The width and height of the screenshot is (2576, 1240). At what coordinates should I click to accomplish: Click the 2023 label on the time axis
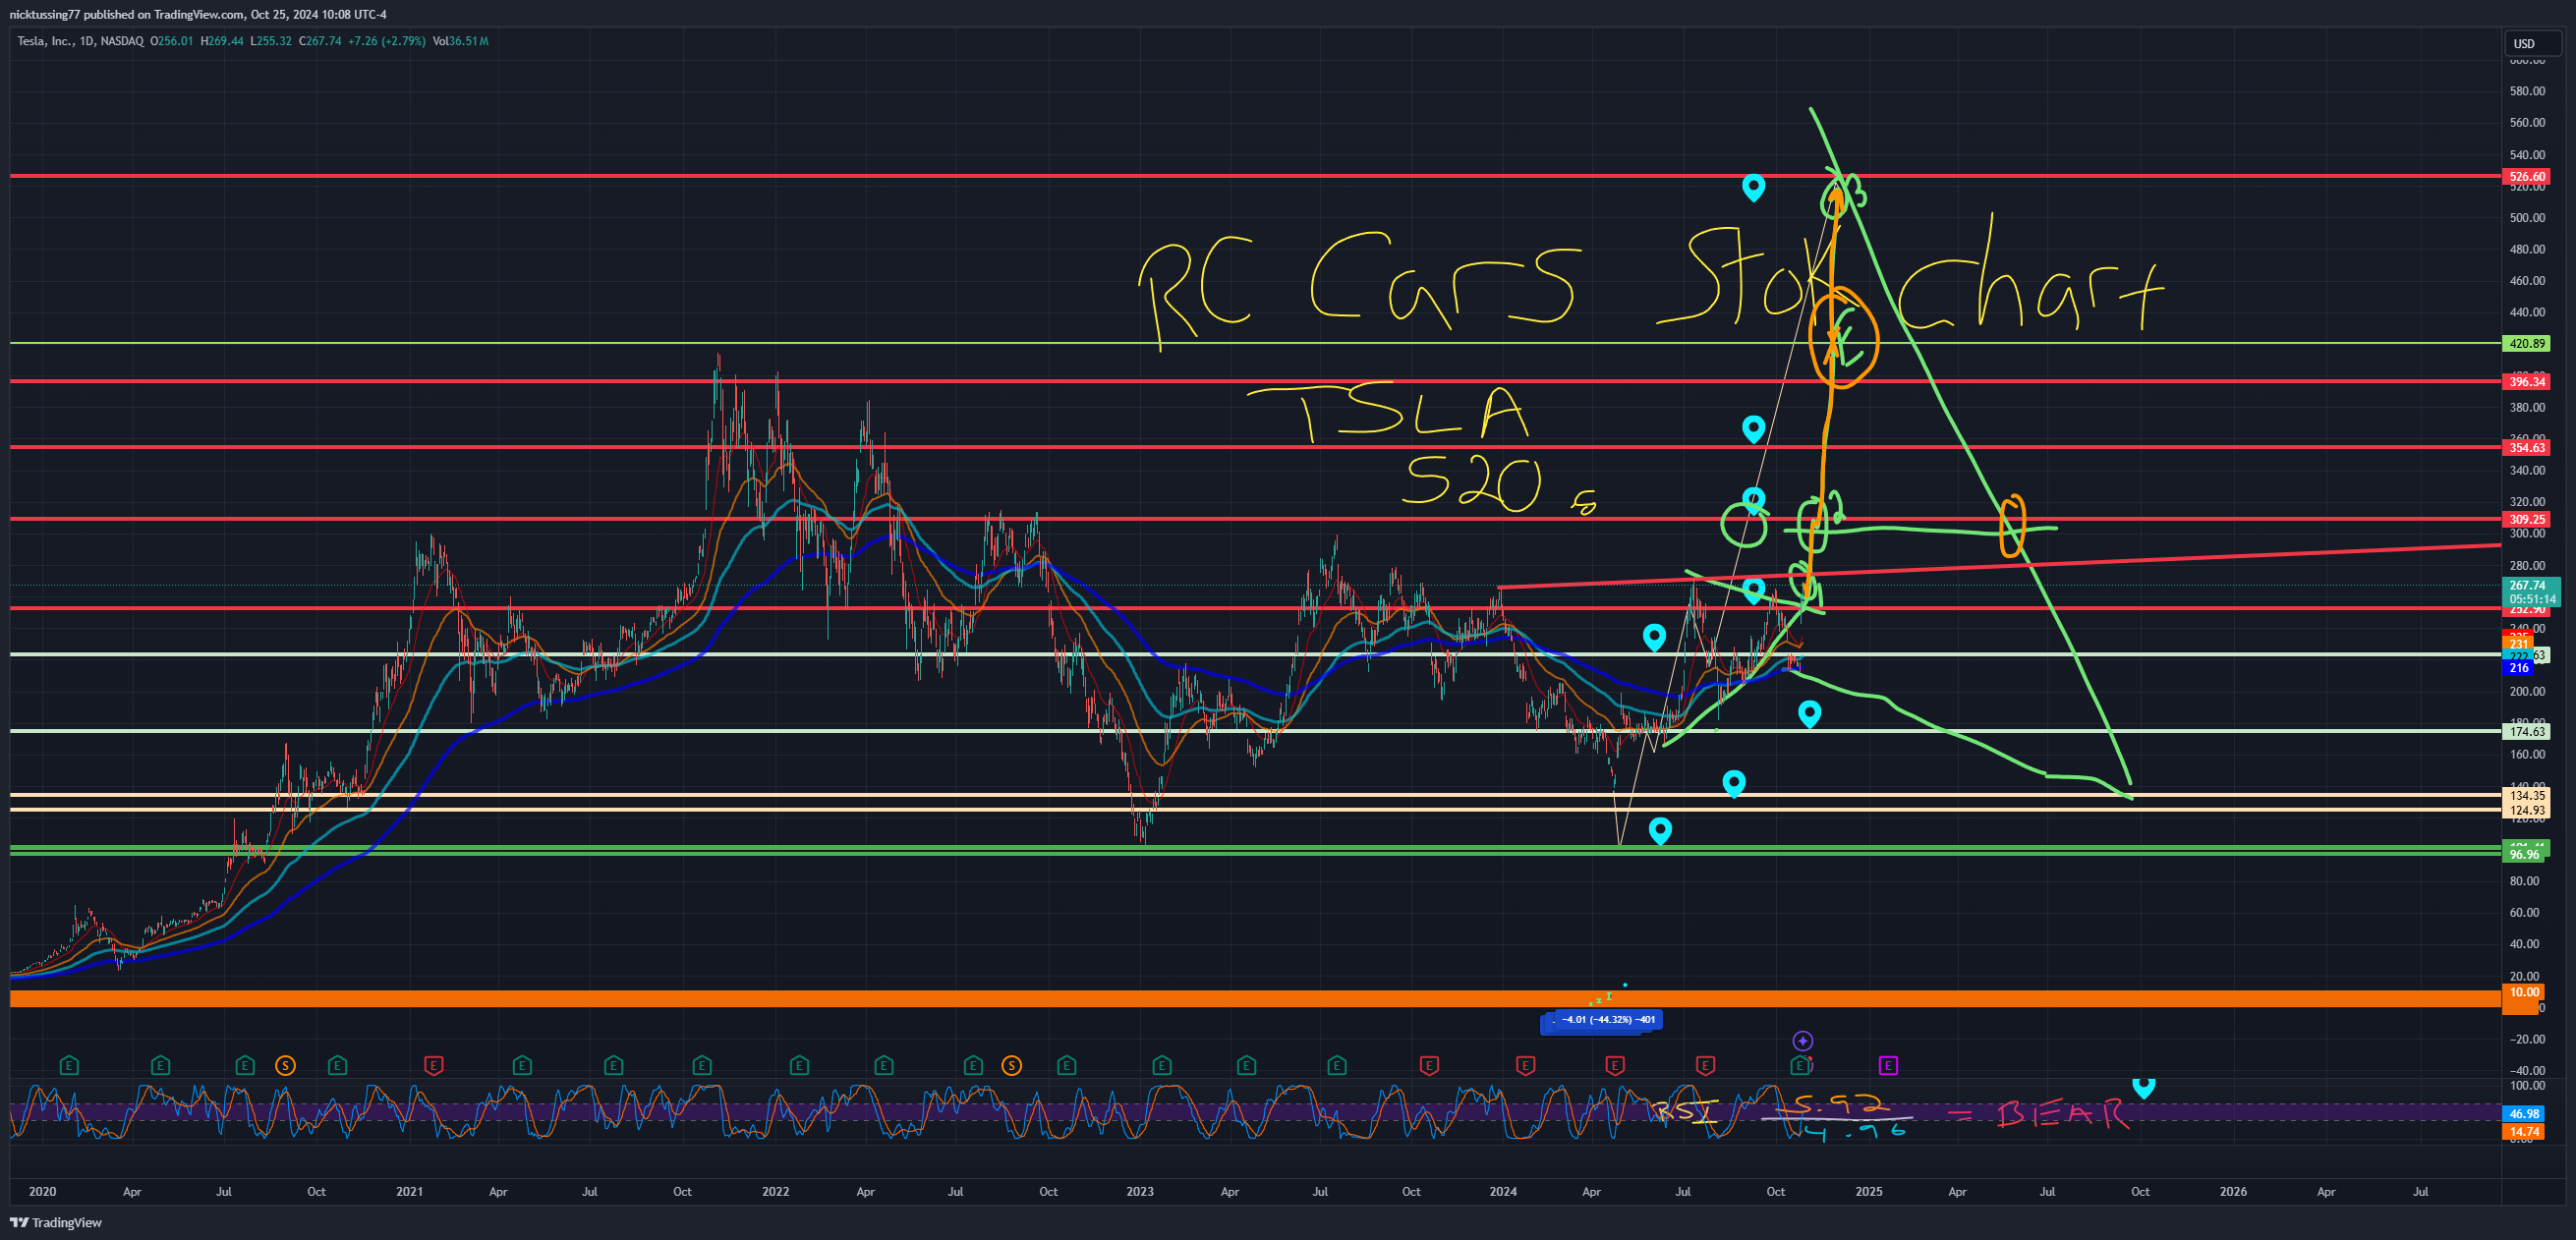click(1140, 1192)
